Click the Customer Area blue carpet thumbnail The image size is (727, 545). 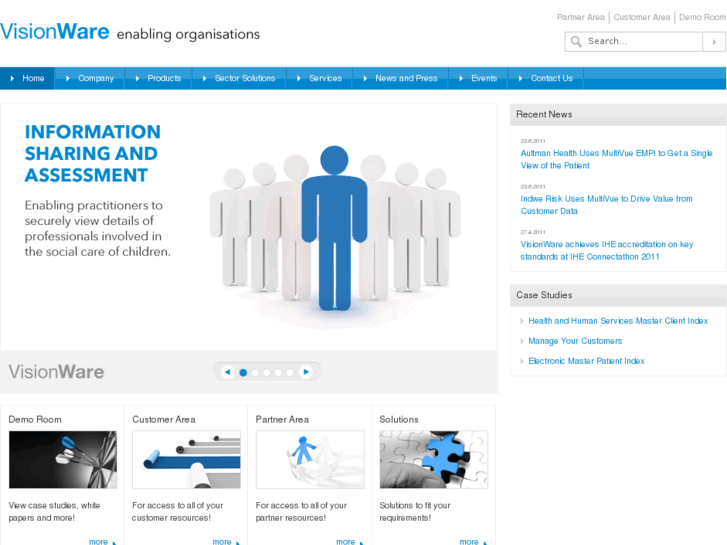point(186,460)
